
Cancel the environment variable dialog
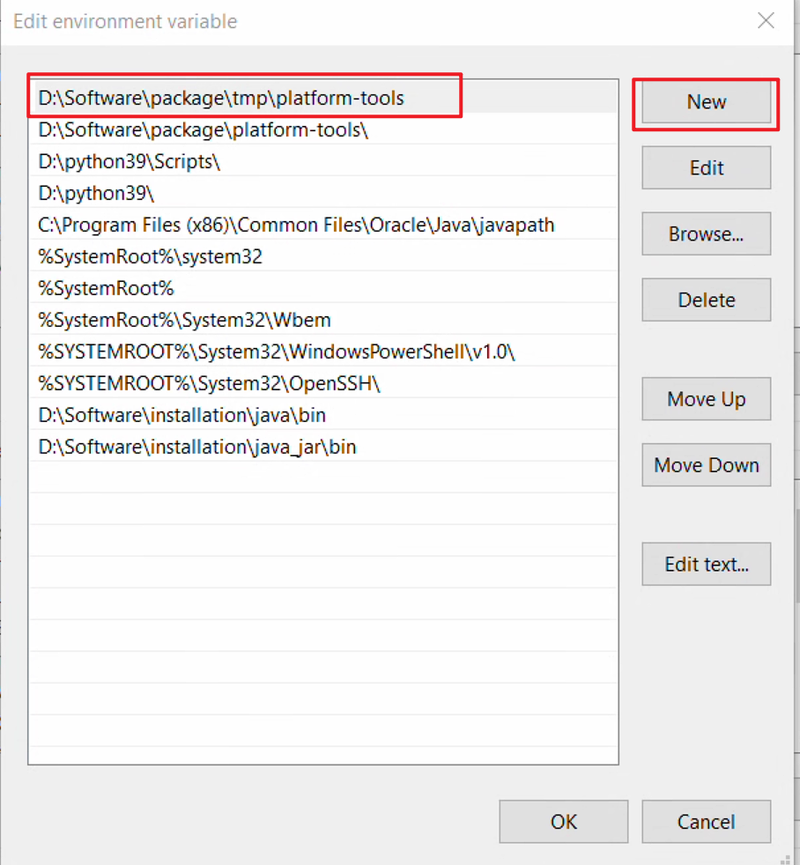pos(706,822)
